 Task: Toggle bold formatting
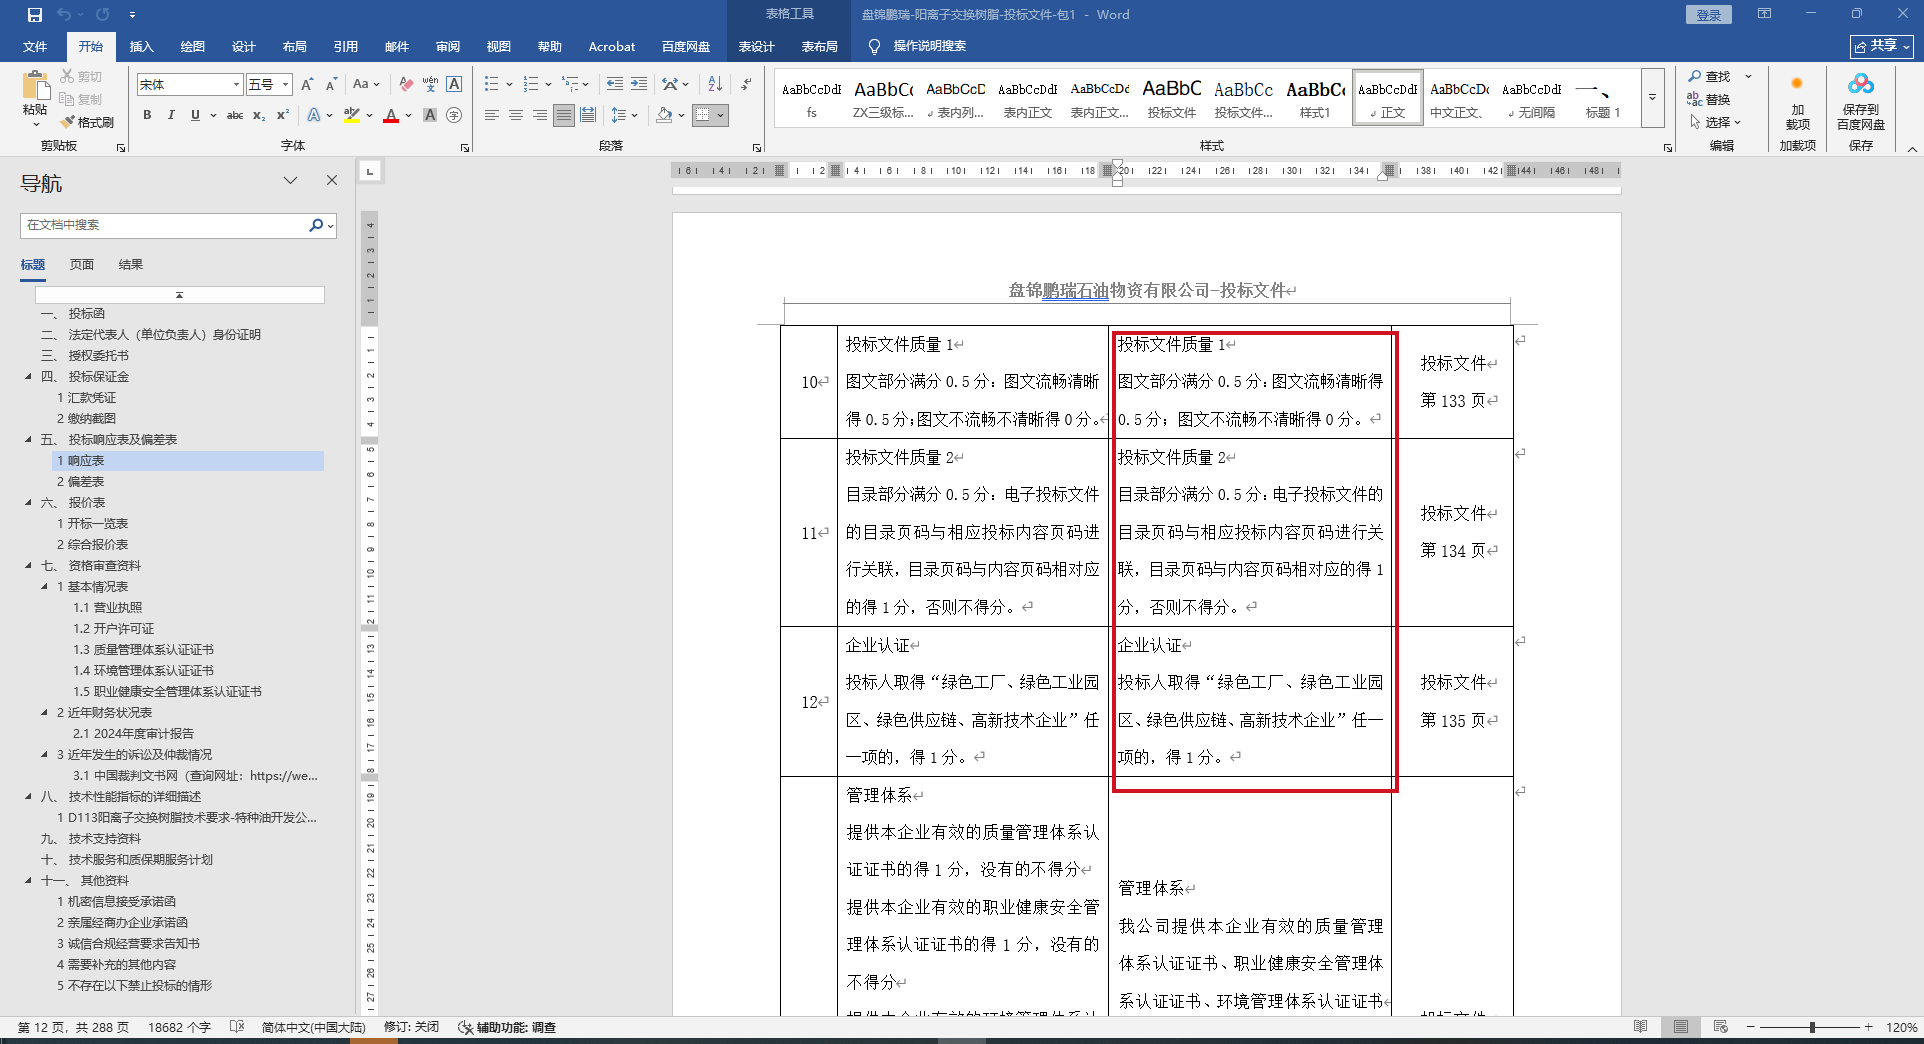[x=147, y=116]
